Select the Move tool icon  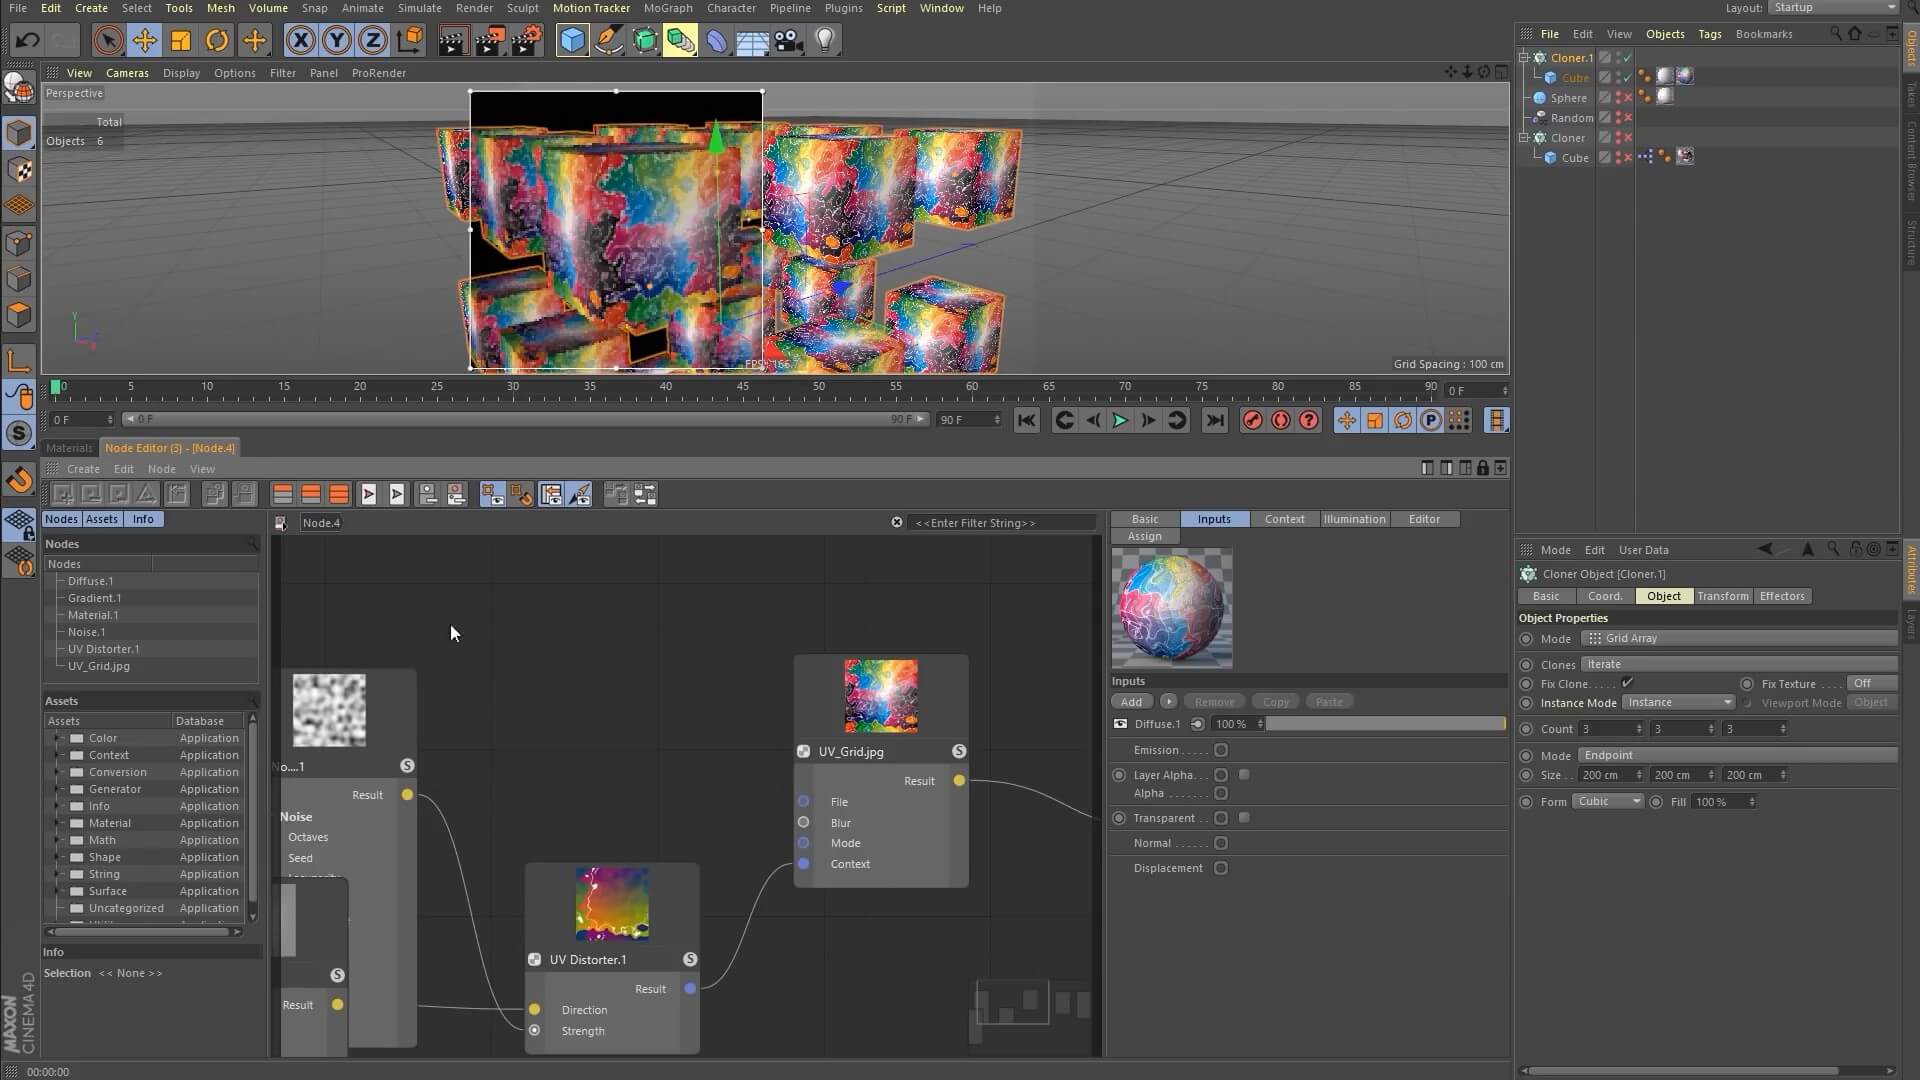click(144, 40)
